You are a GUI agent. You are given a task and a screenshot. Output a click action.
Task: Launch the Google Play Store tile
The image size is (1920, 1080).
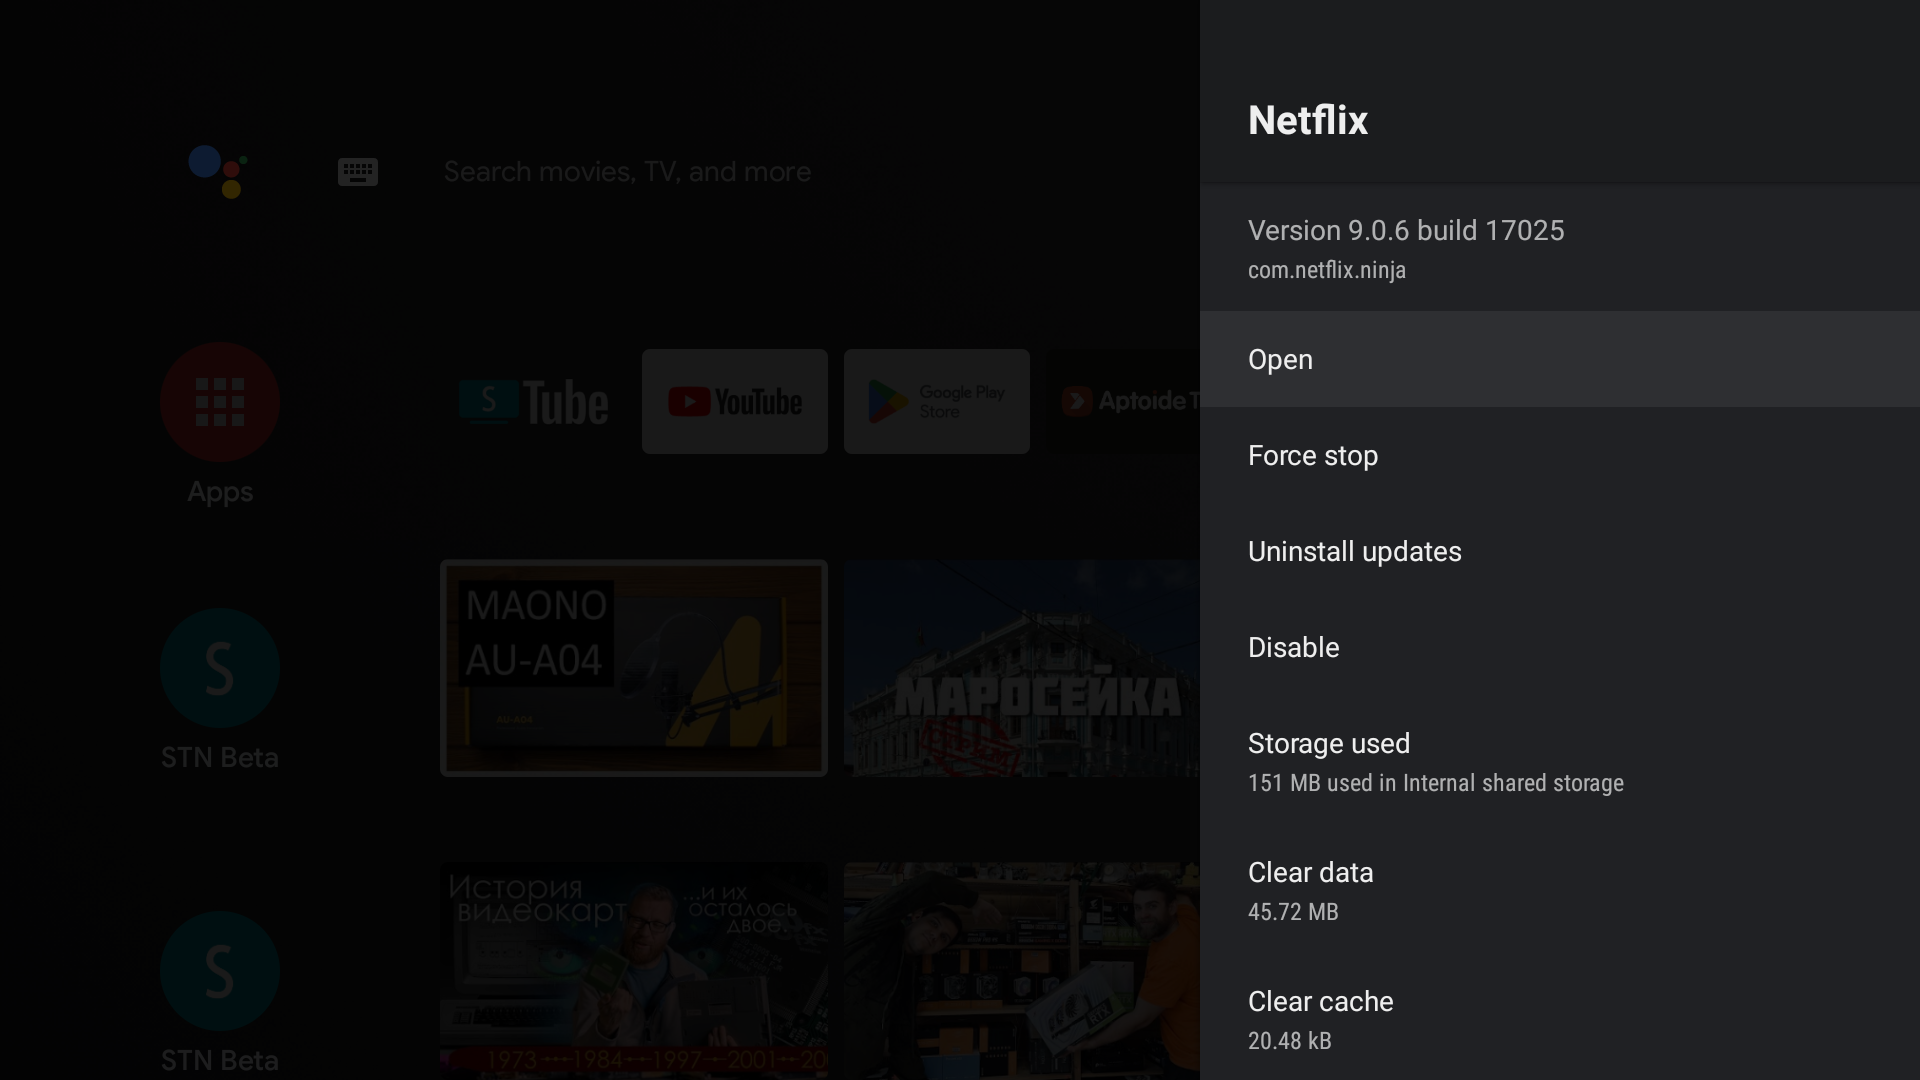(x=937, y=401)
